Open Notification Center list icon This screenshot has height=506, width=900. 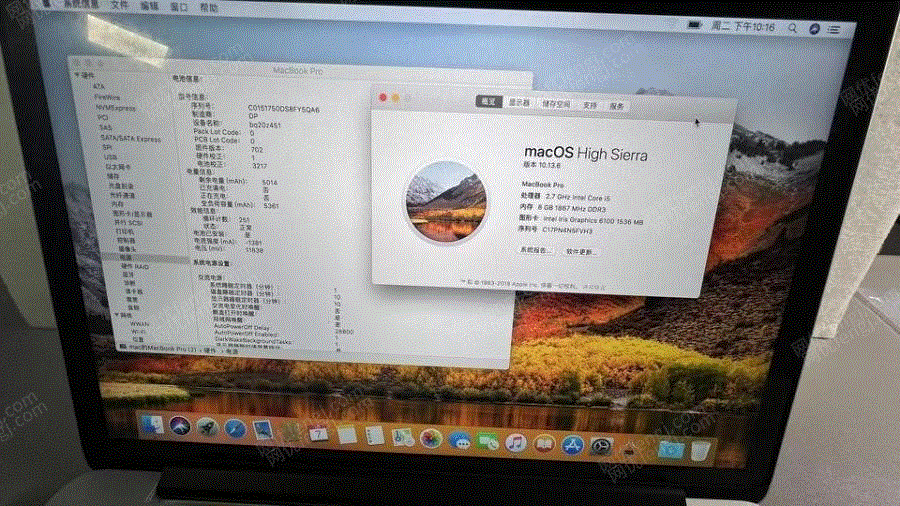(834, 29)
